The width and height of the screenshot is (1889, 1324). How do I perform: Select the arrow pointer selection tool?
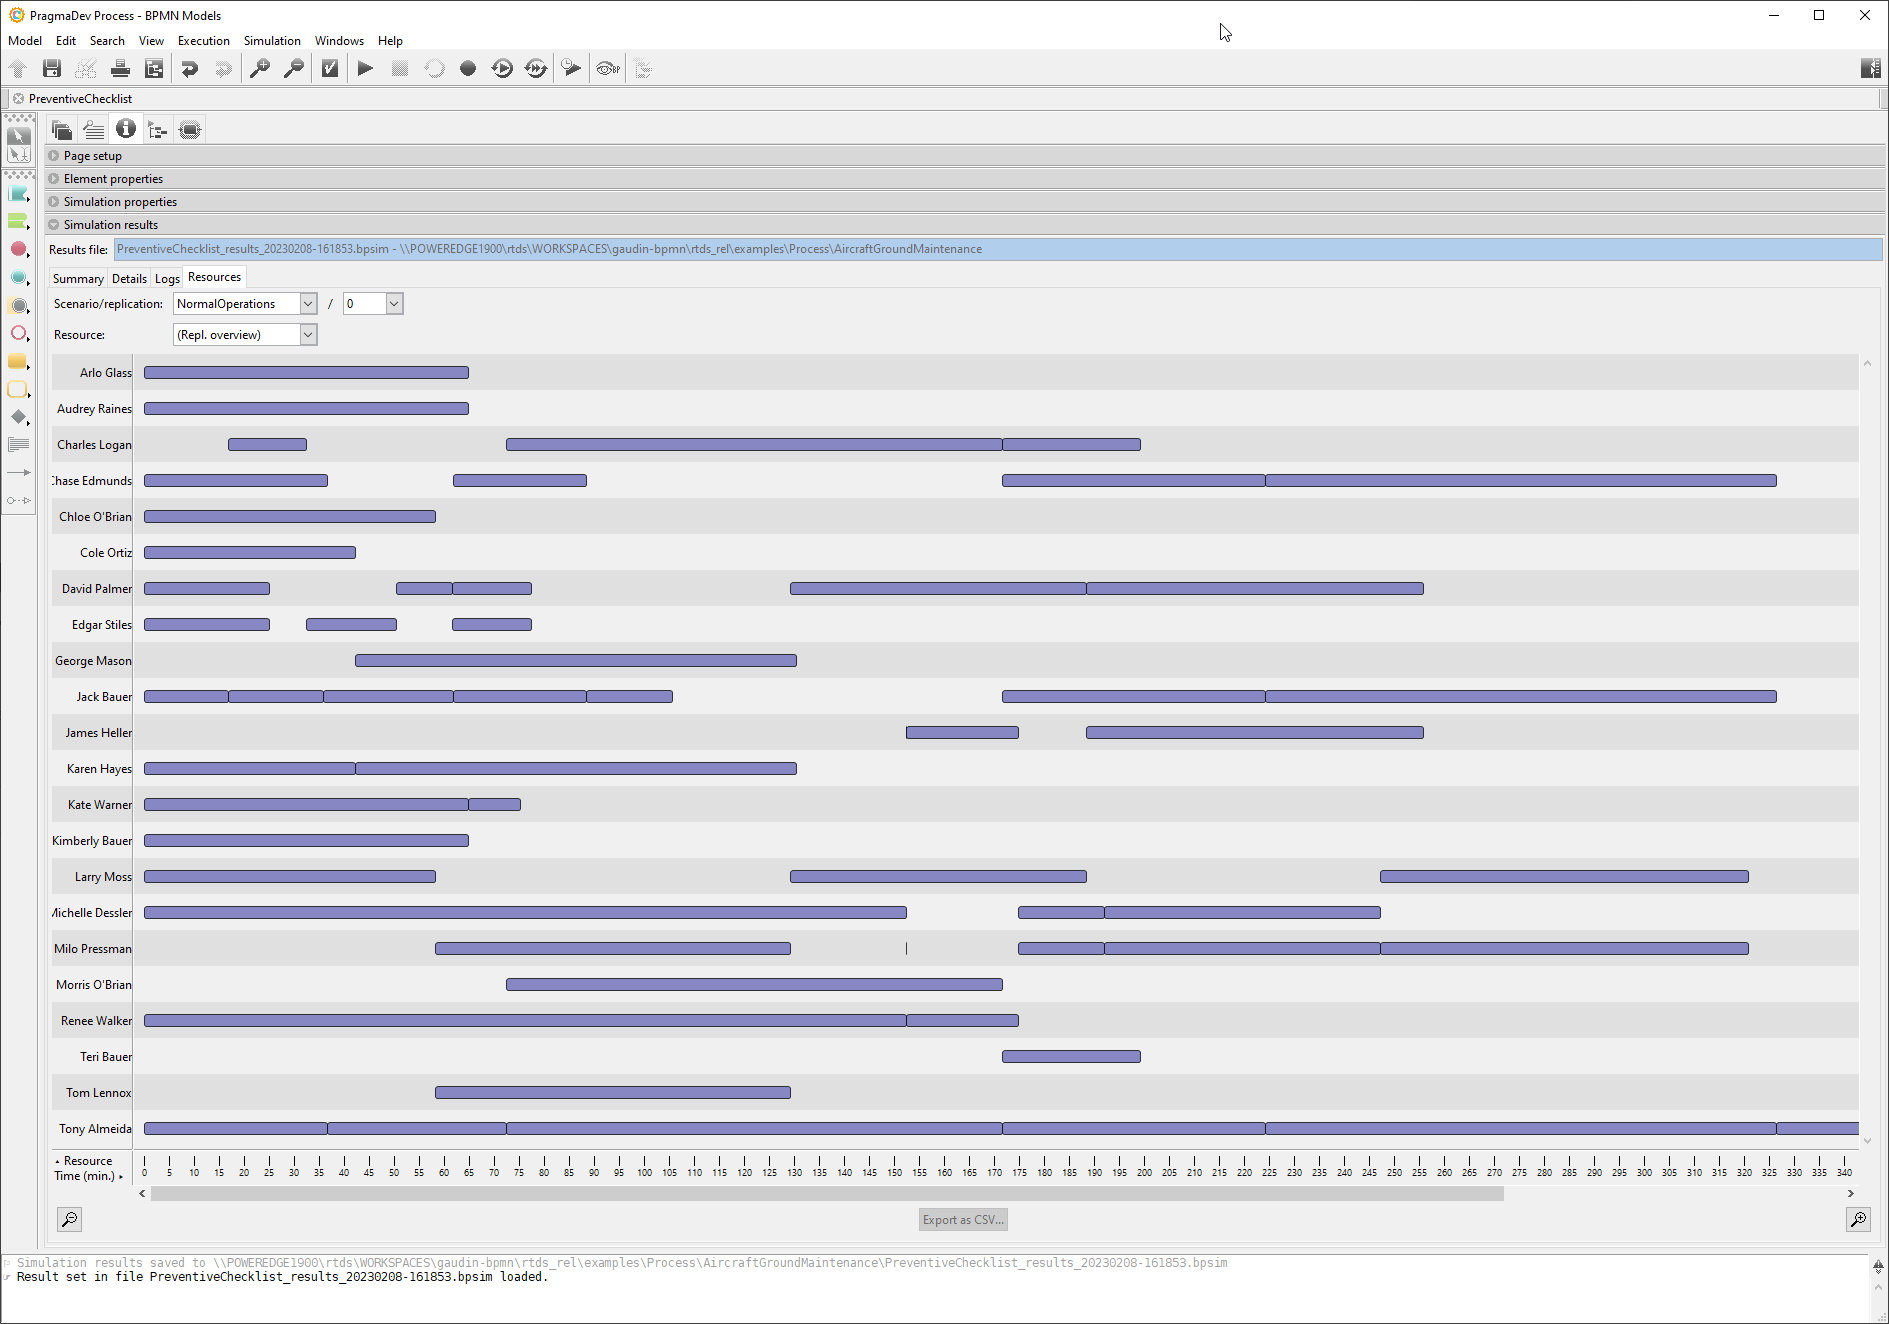coord(18,136)
